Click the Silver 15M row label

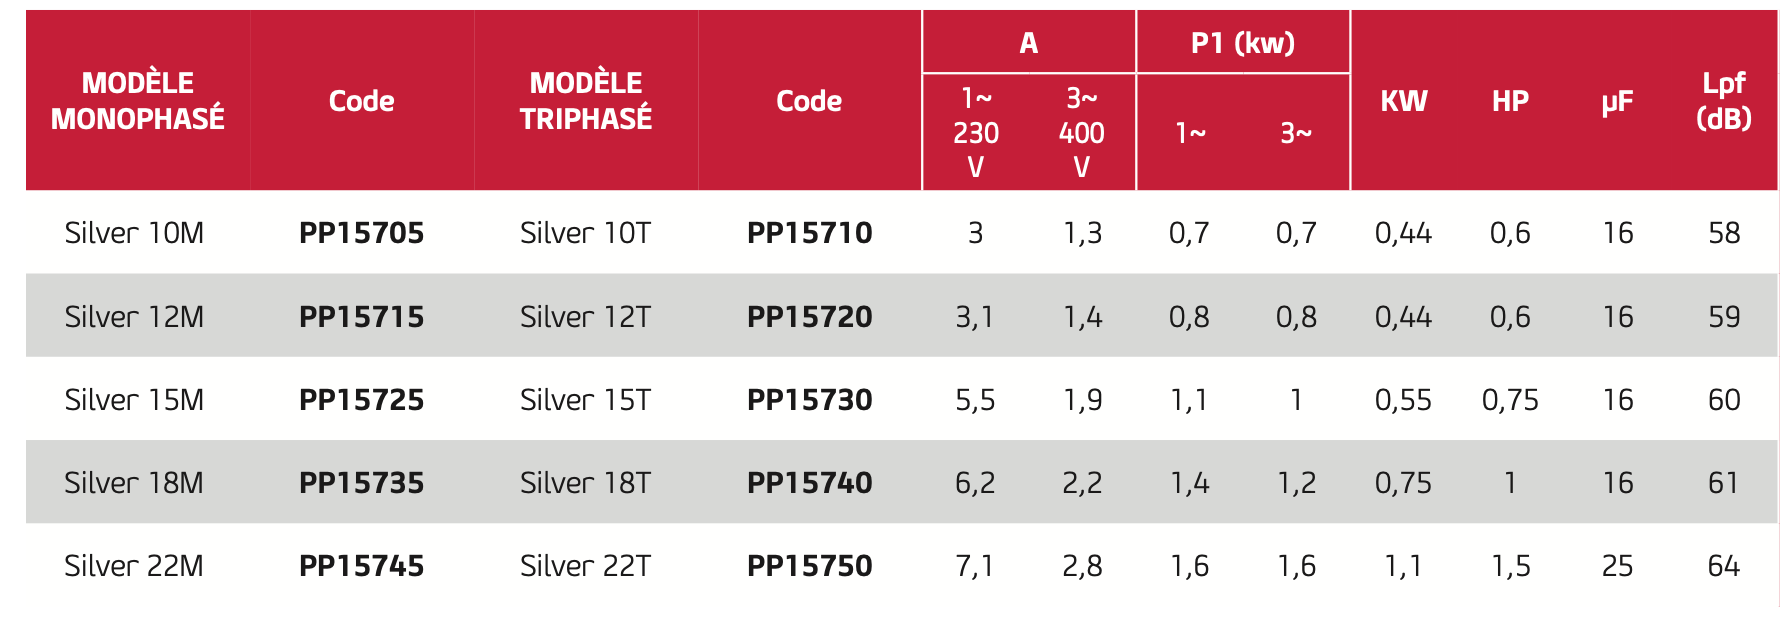tap(134, 400)
